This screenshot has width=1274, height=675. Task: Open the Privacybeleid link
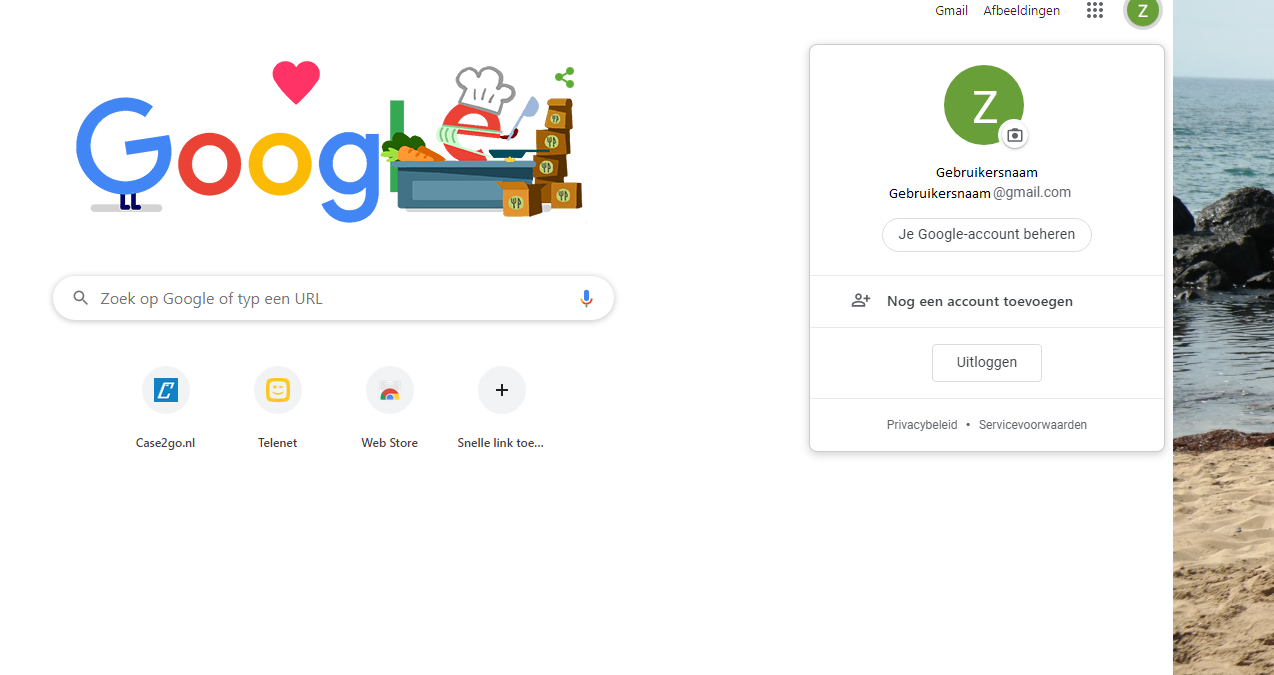(922, 425)
